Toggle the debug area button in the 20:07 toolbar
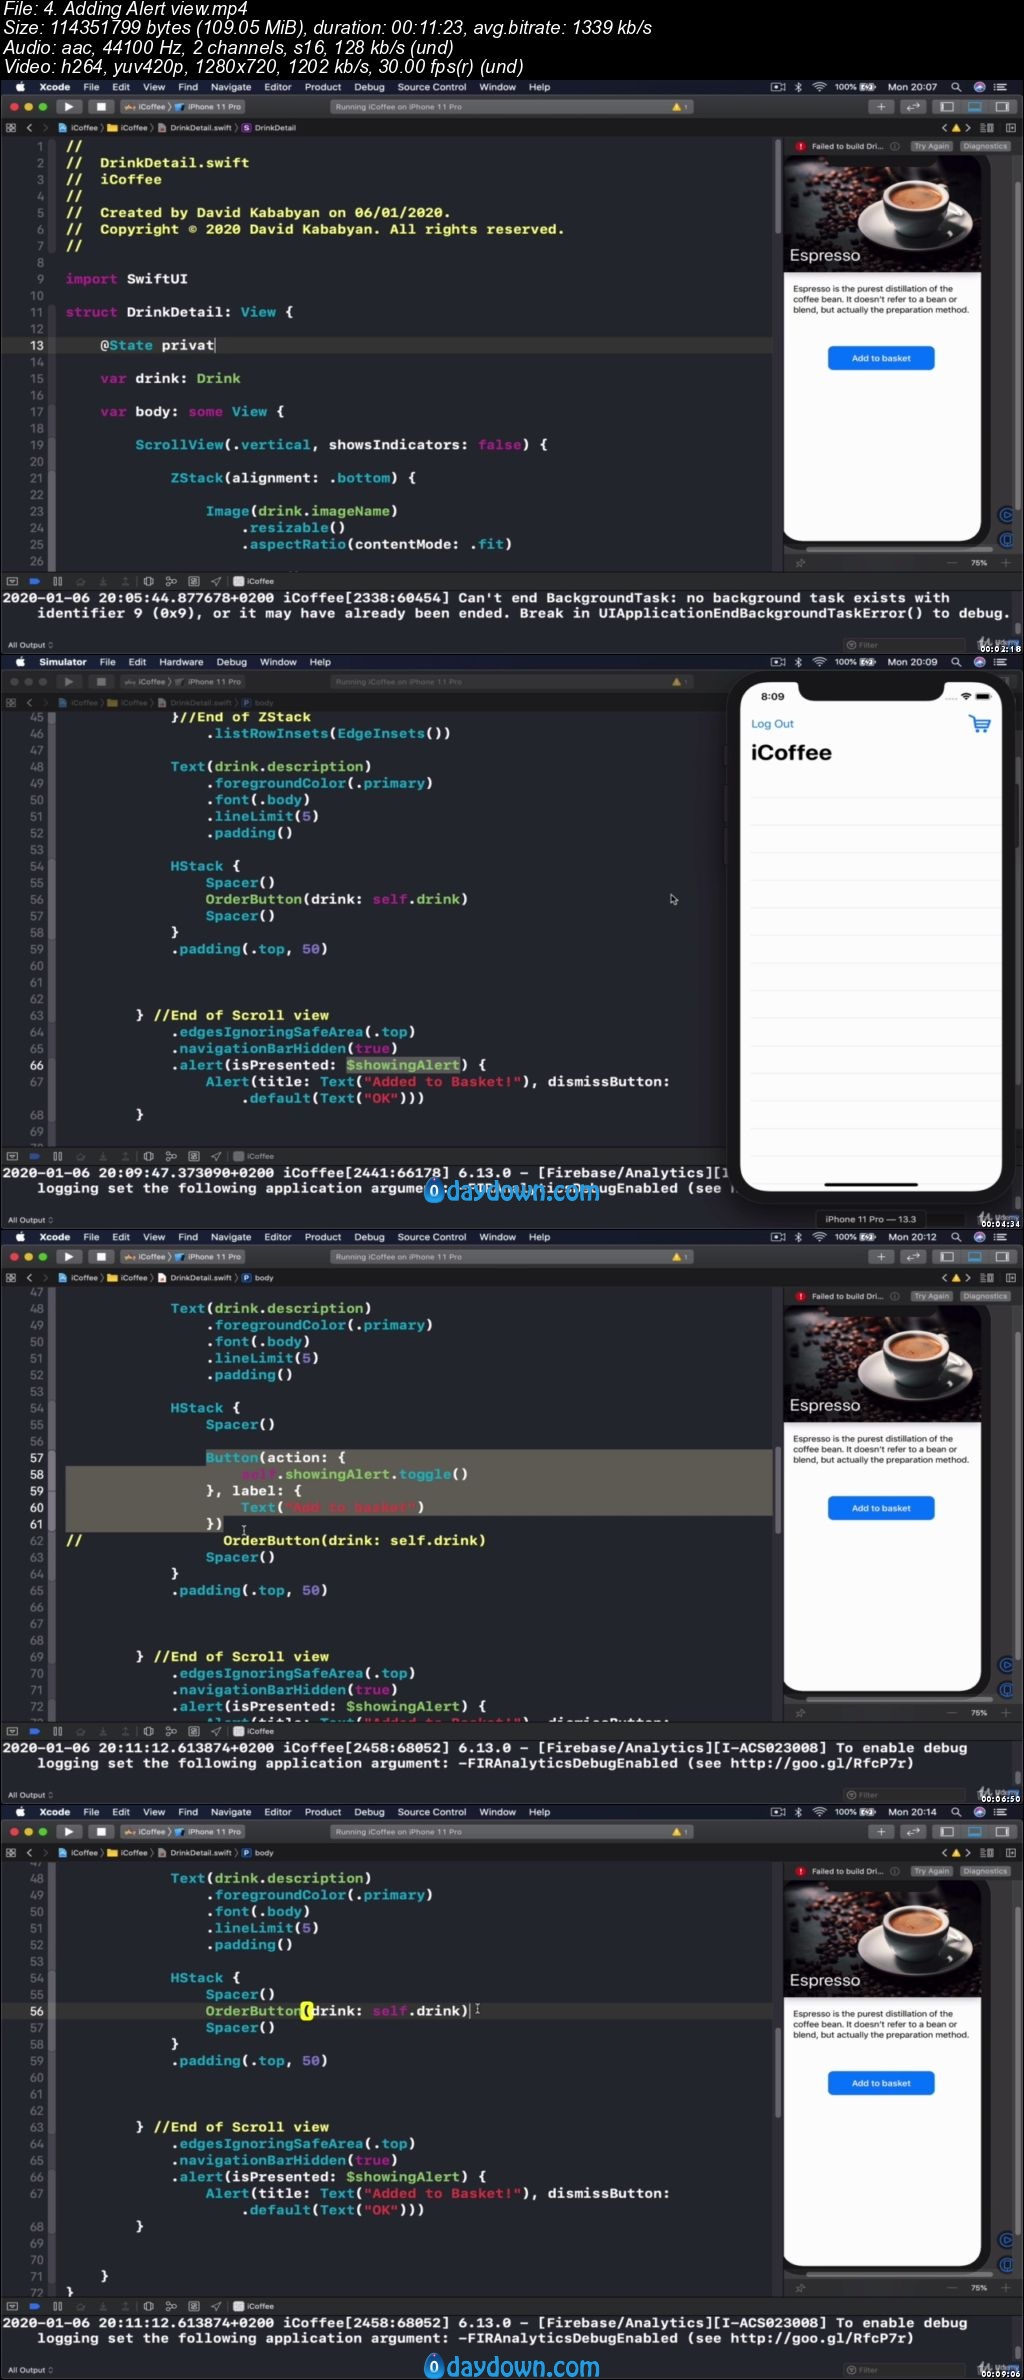This screenshot has width=1024, height=2380. (x=974, y=107)
